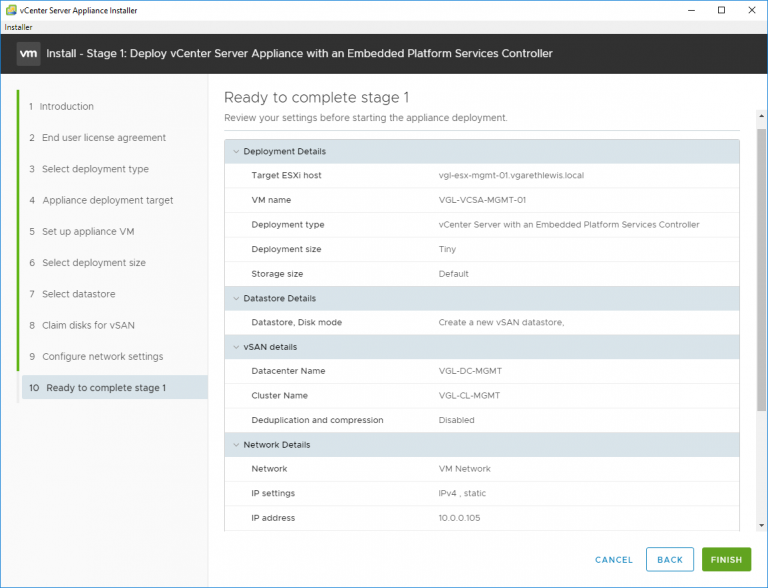Maximize the installer window
Screen dimensions: 768x588
click(x=721, y=10)
